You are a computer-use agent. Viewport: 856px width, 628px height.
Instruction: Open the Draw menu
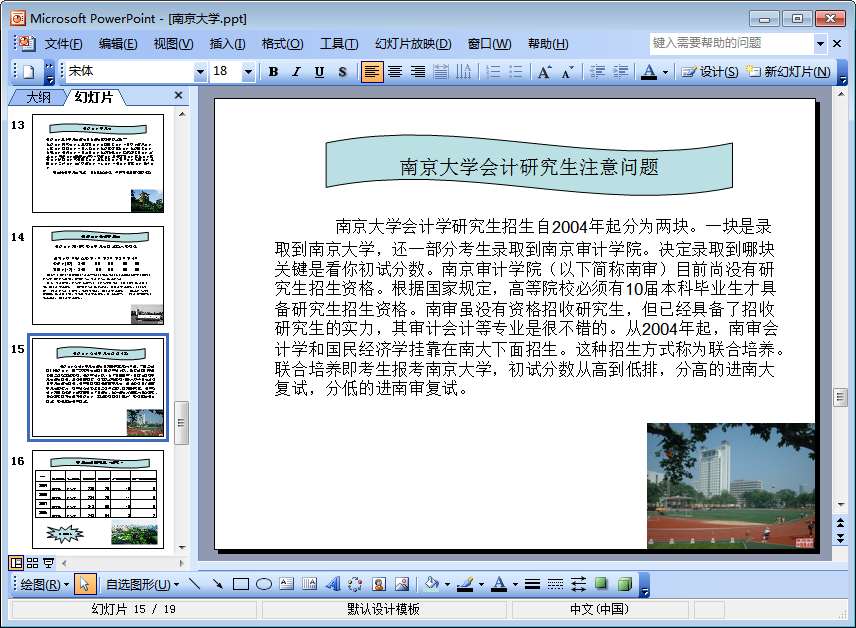click(x=45, y=584)
